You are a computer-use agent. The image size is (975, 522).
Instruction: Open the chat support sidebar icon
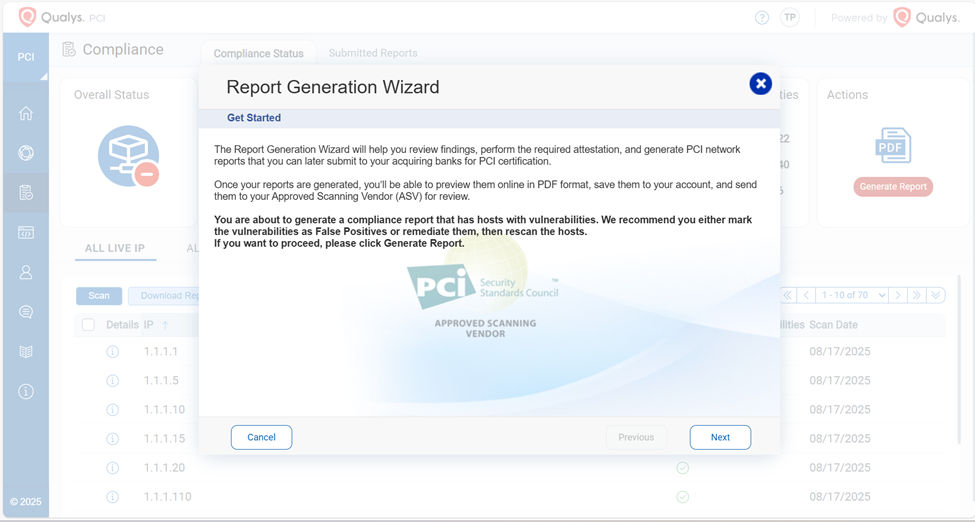tap(25, 312)
